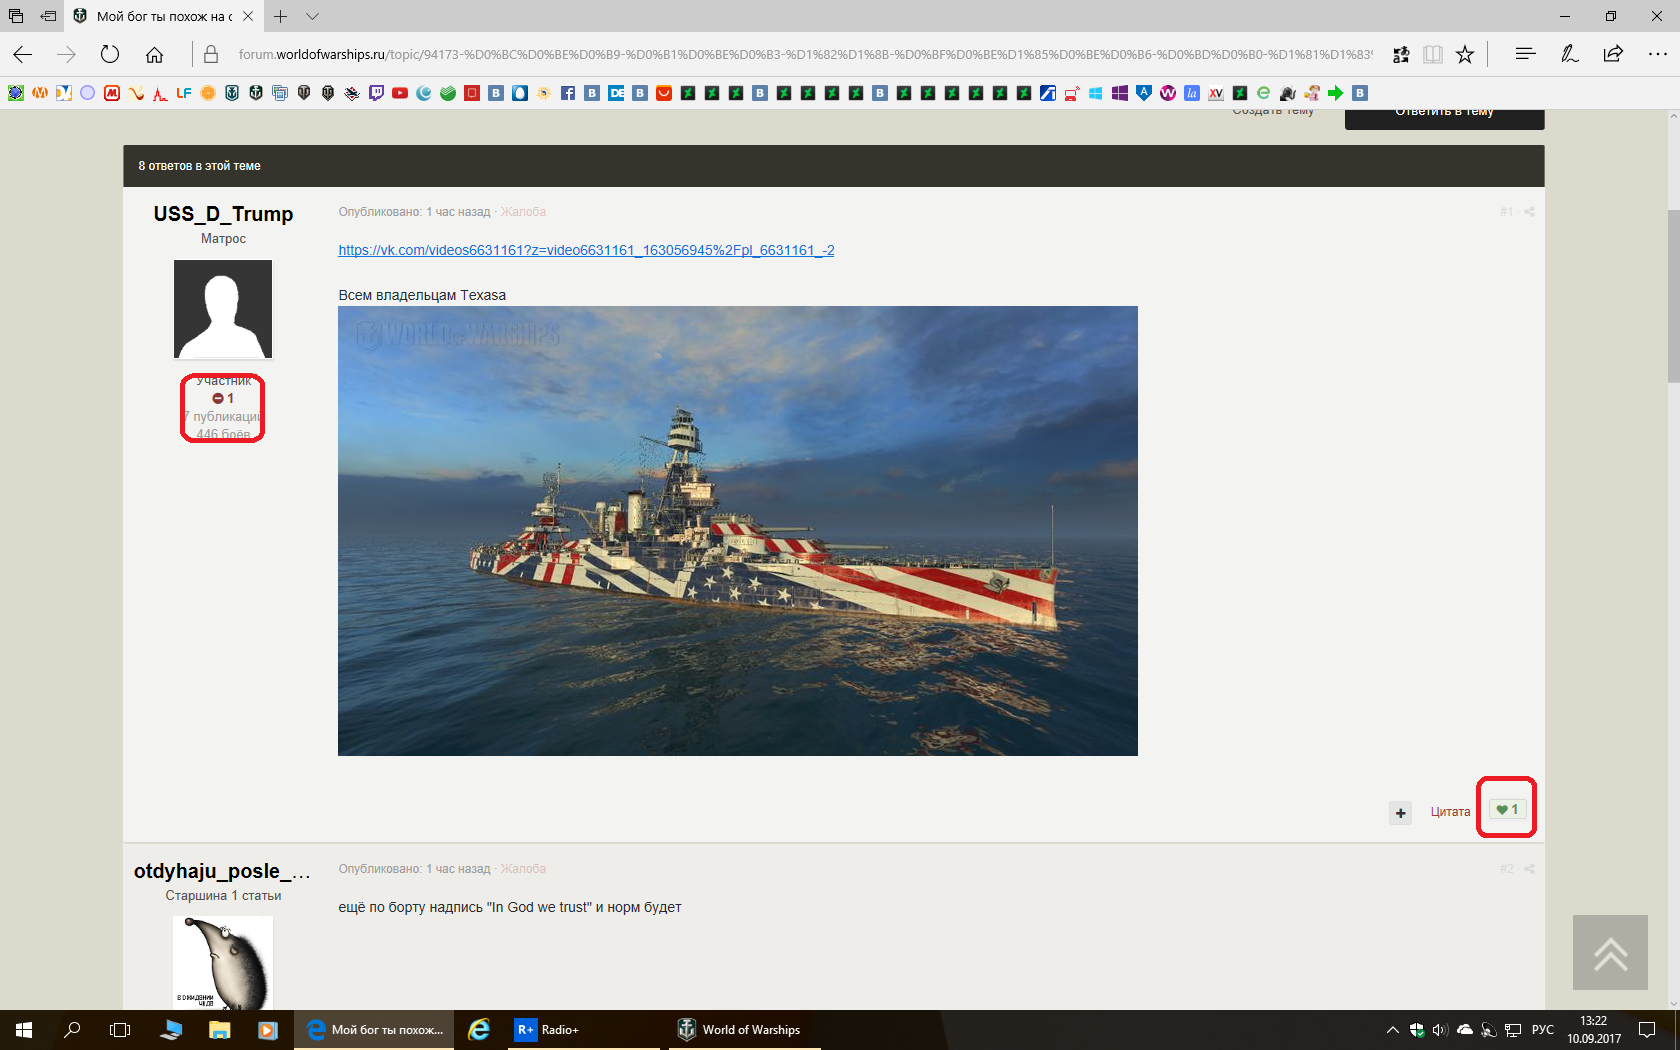Click the address bar URL field
The height and width of the screenshot is (1050, 1680).
(x=805, y=54)
